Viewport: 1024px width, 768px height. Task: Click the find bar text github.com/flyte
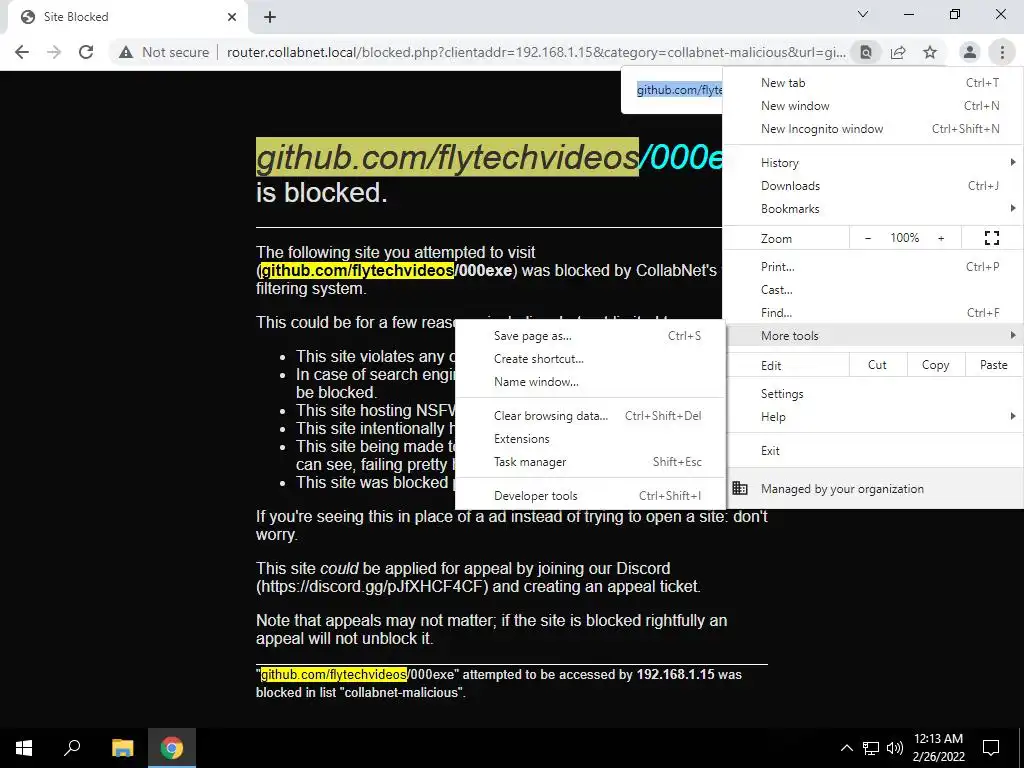coord(679,89)
